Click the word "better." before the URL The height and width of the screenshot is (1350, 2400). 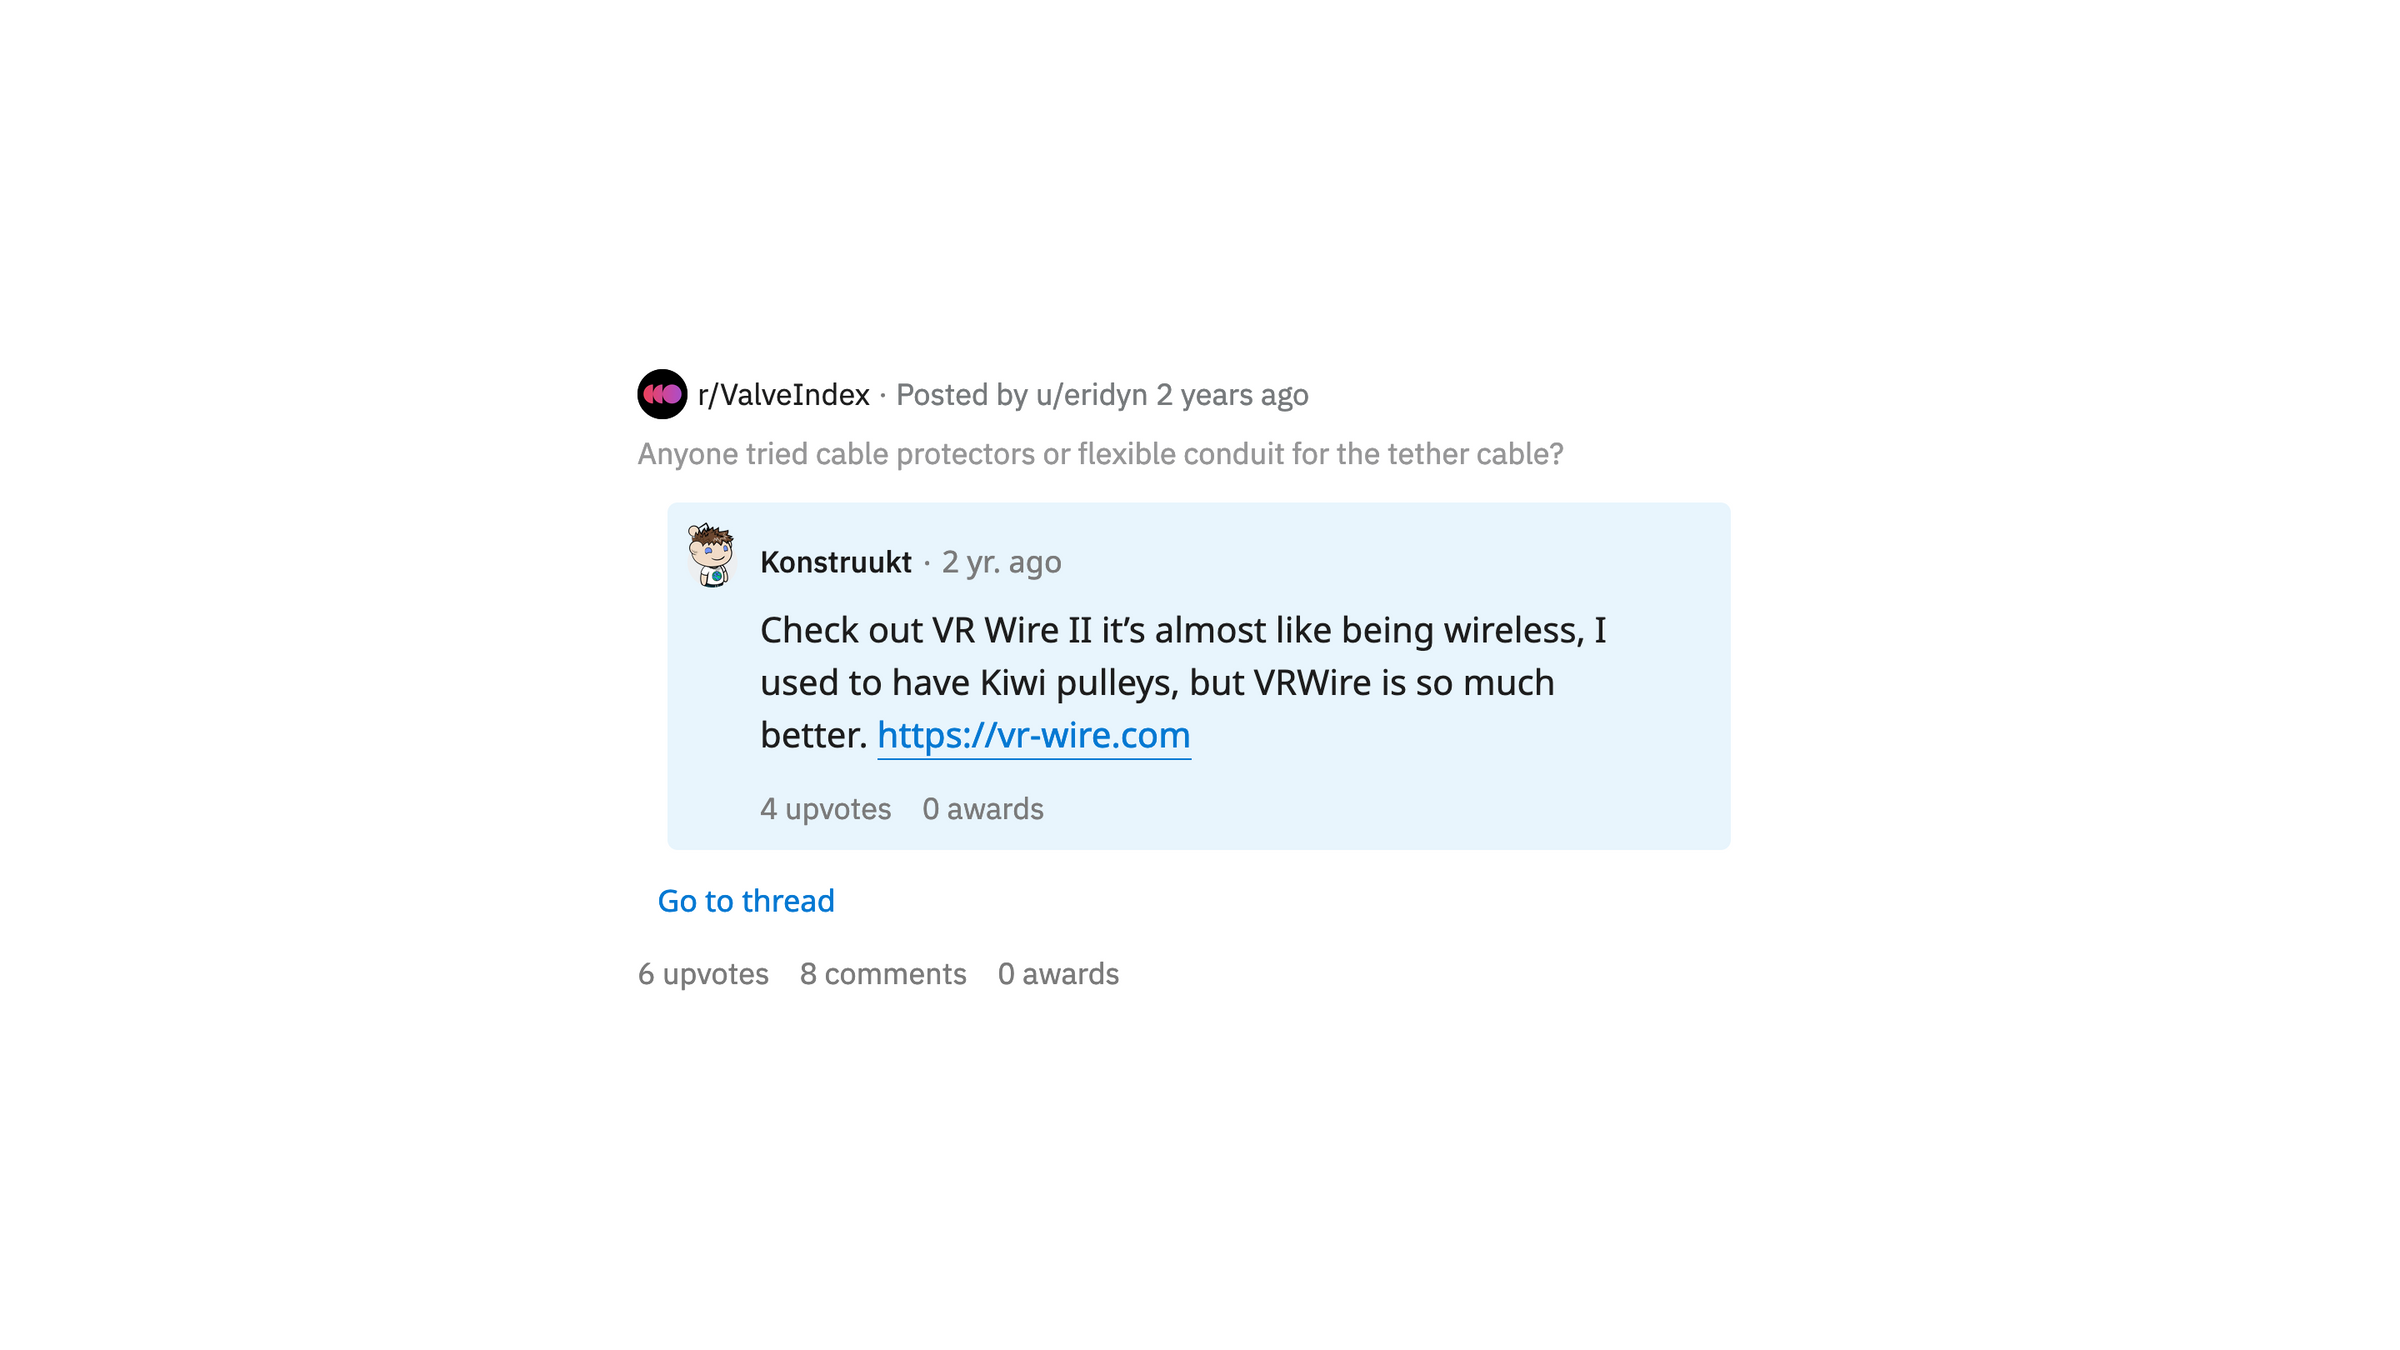(x=813, y=735)
